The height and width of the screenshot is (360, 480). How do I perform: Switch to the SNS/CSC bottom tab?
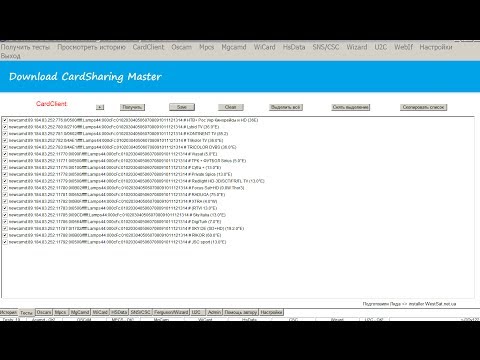[x=140, y=312]
